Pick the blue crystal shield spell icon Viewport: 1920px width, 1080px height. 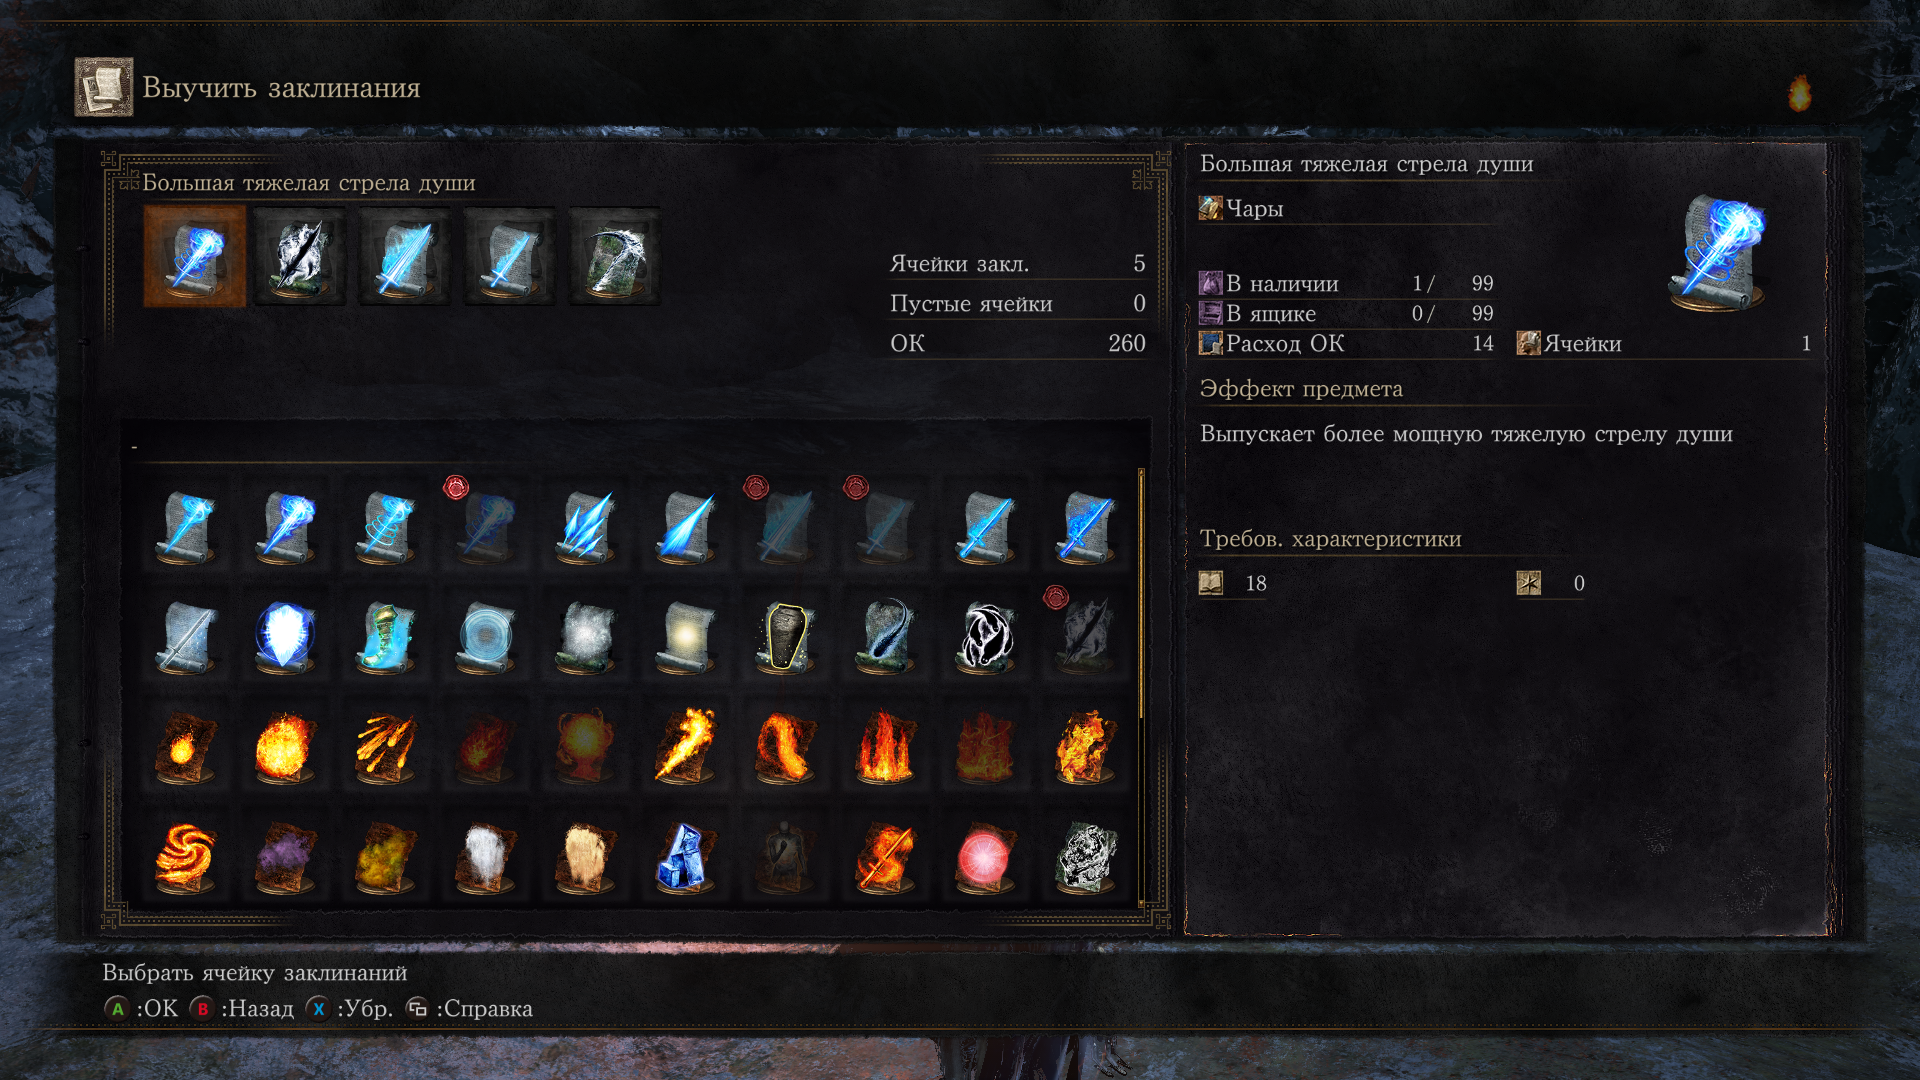pos(285,635)
